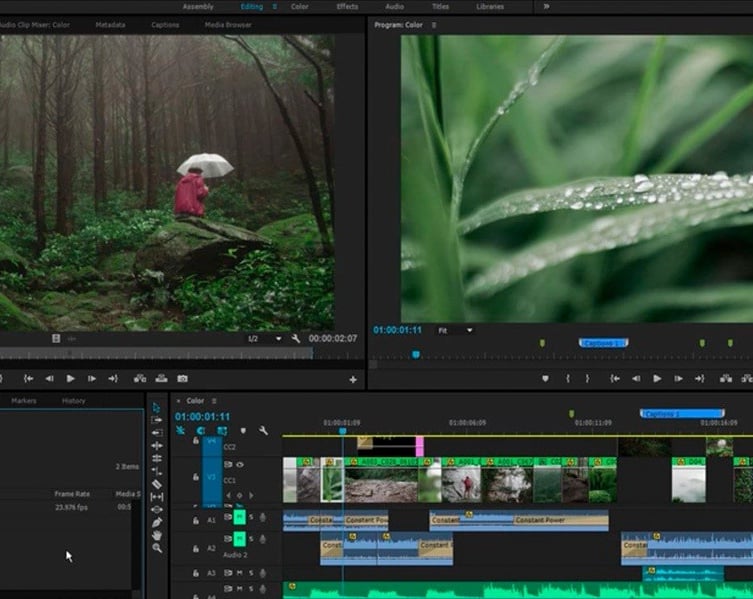Select the Slip tool
Screen dimensions: 753x599
click(157, 497)
